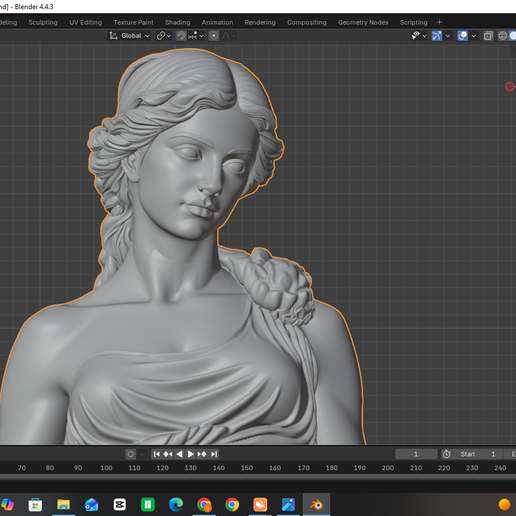This screenshot has width=516, height=516.
Task: Open the snapping options dropdown
Action: click(x=196, y=36)
